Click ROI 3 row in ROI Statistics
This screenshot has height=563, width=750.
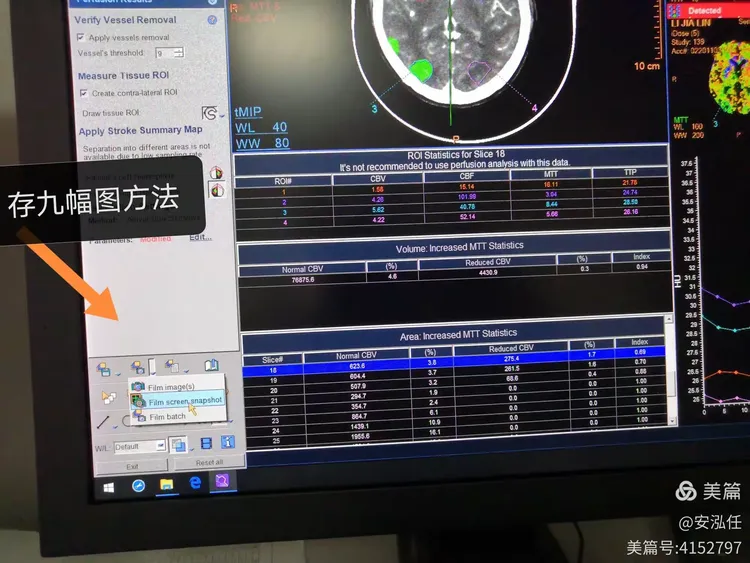click(x=452, y=208)
